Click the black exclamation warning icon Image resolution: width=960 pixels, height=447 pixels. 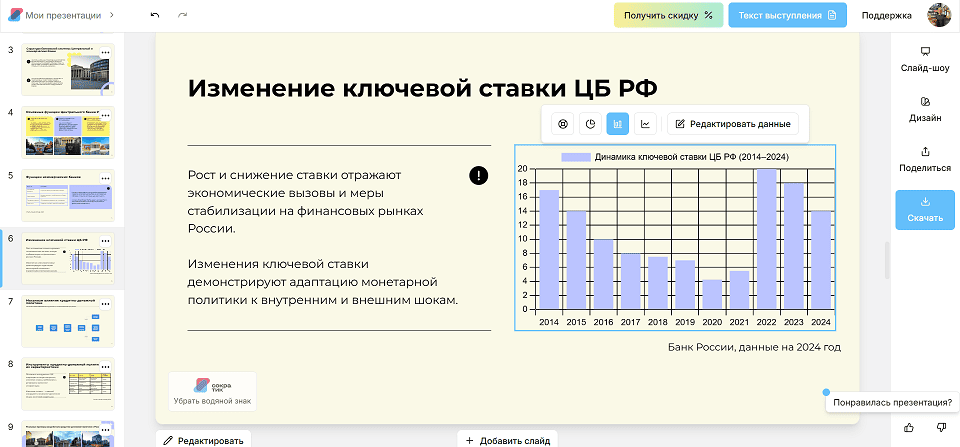coord(479,176)
